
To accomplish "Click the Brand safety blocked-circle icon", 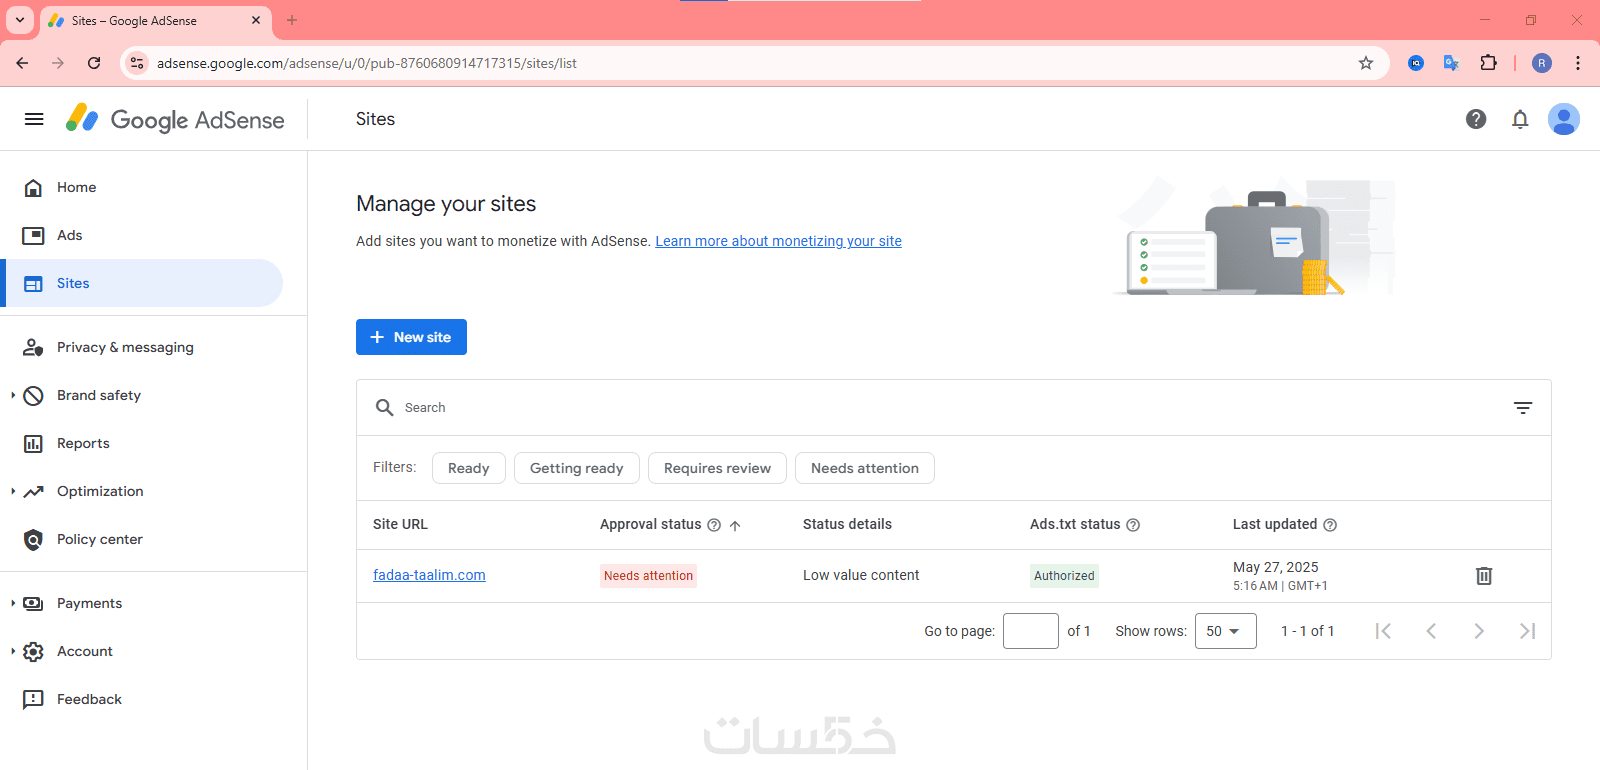I will tap(33, 395).
